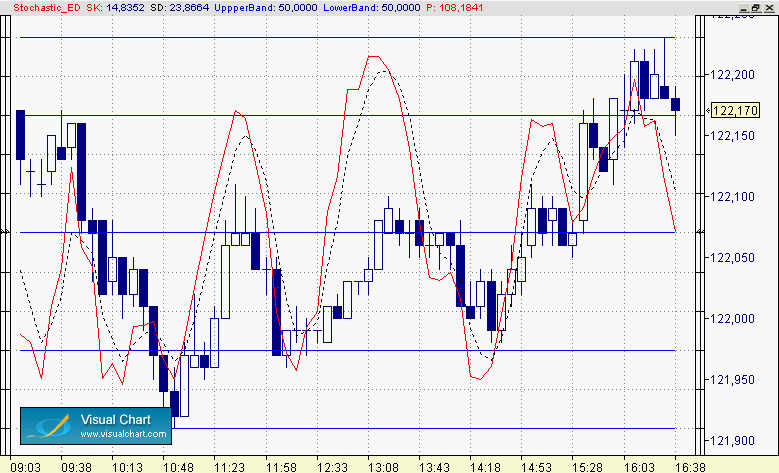The width and height of the screenshot is (779, 473).
Task: Close the chart window
Action: pyautogui.click(x=768, y=8)
